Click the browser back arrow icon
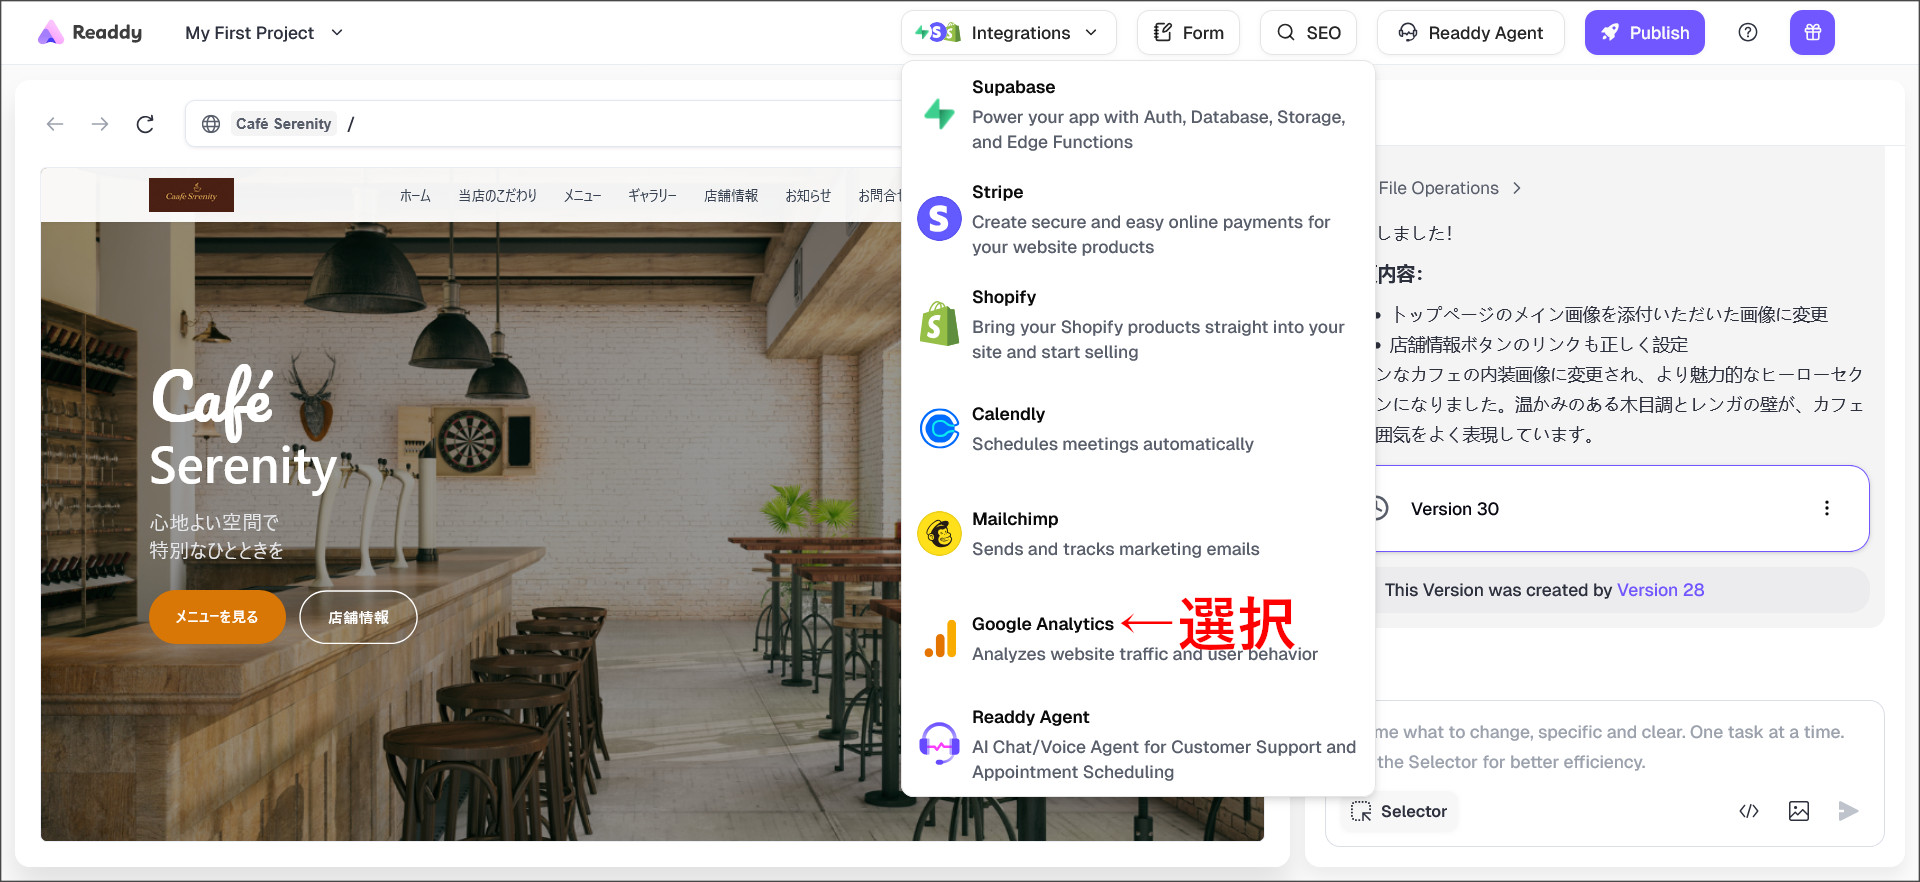 [x=55, y=124]
